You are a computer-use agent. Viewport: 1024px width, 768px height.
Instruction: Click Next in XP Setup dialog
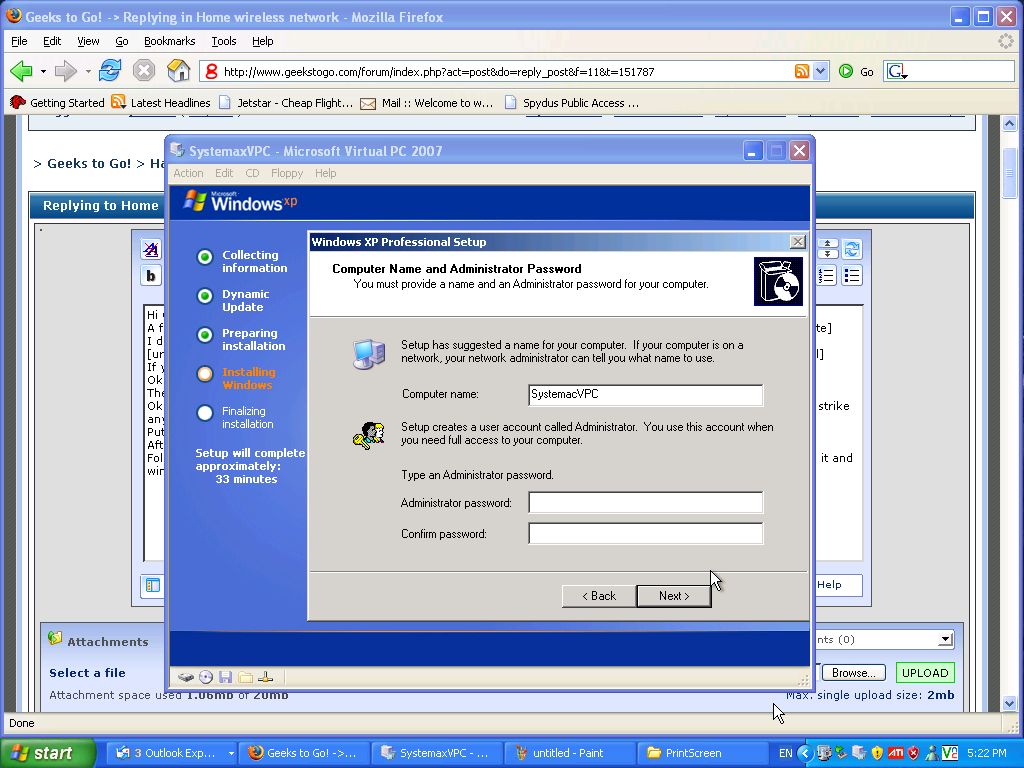674,596
